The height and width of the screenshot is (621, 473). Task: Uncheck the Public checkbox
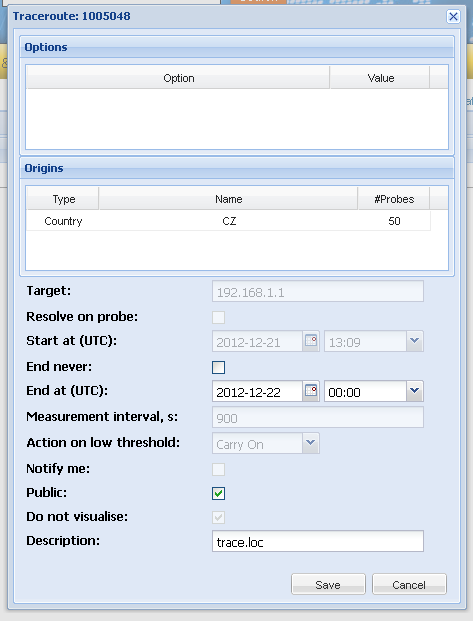(x=219, y=493)
